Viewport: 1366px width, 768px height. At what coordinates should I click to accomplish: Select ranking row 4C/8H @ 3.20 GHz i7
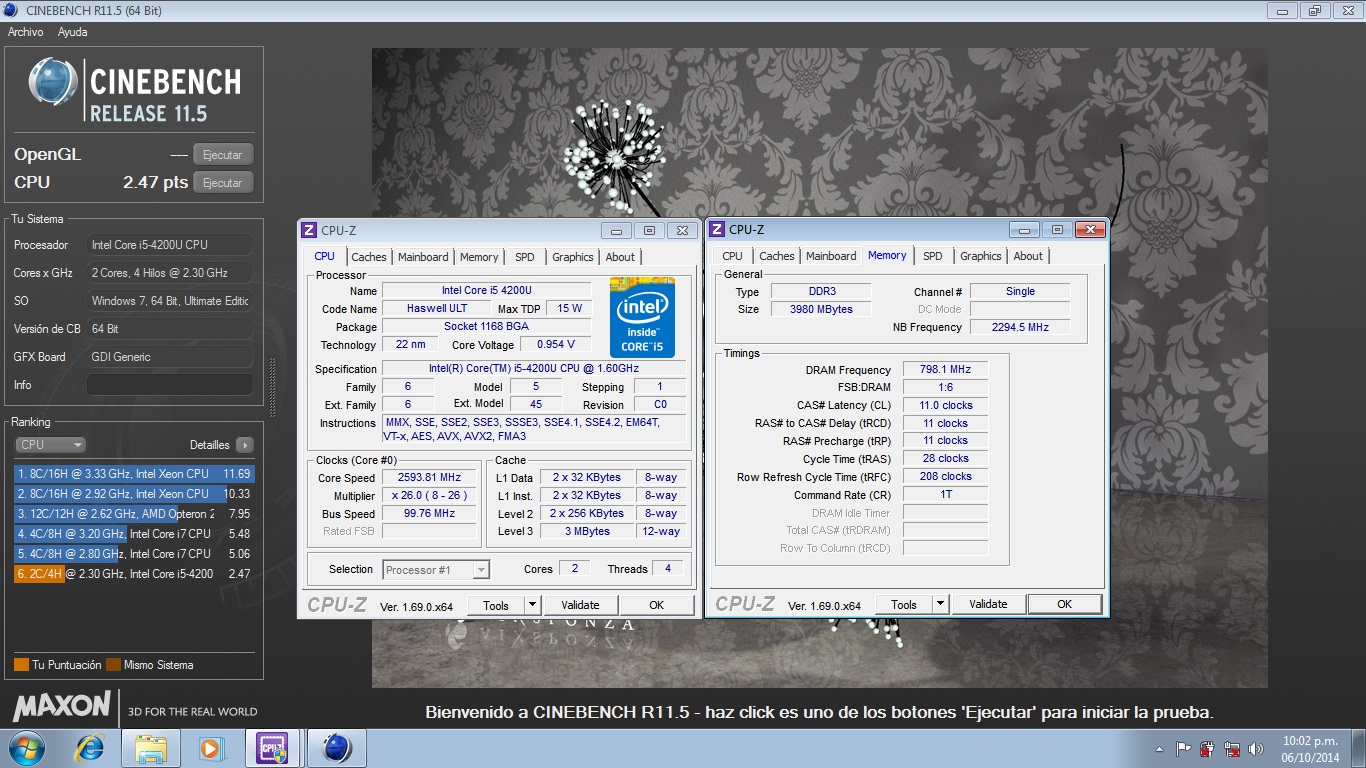(x=133, y=534)
